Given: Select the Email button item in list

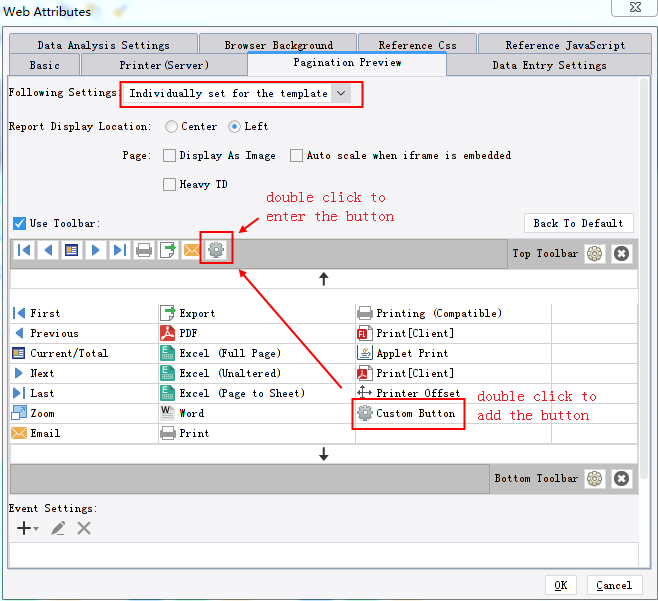Looking at the screenshot, I should click(x=84, y=433).
